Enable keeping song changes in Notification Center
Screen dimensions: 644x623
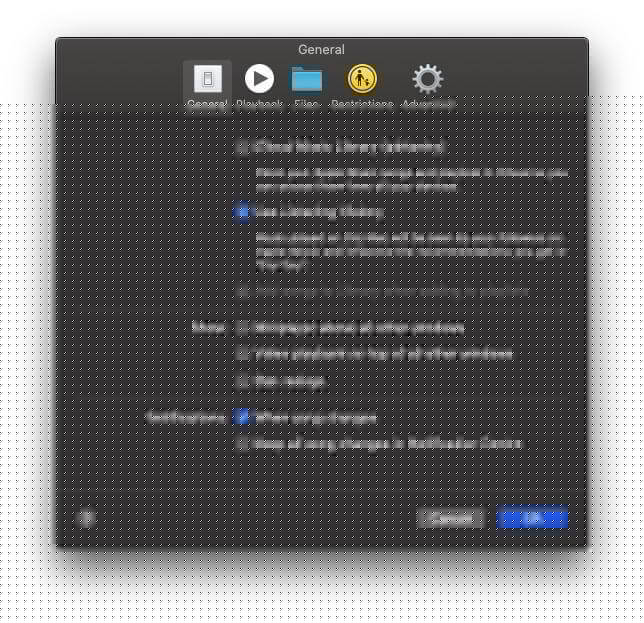point(243,444)
